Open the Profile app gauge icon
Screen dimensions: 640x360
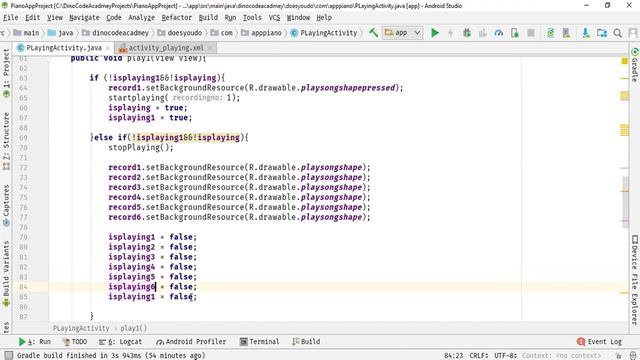tap(498, 33)
